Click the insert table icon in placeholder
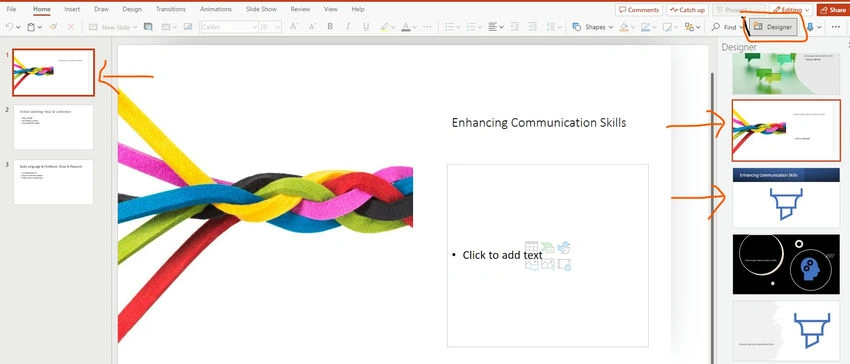This screenshot has width=850, height=364. click(x=531, y=247)
